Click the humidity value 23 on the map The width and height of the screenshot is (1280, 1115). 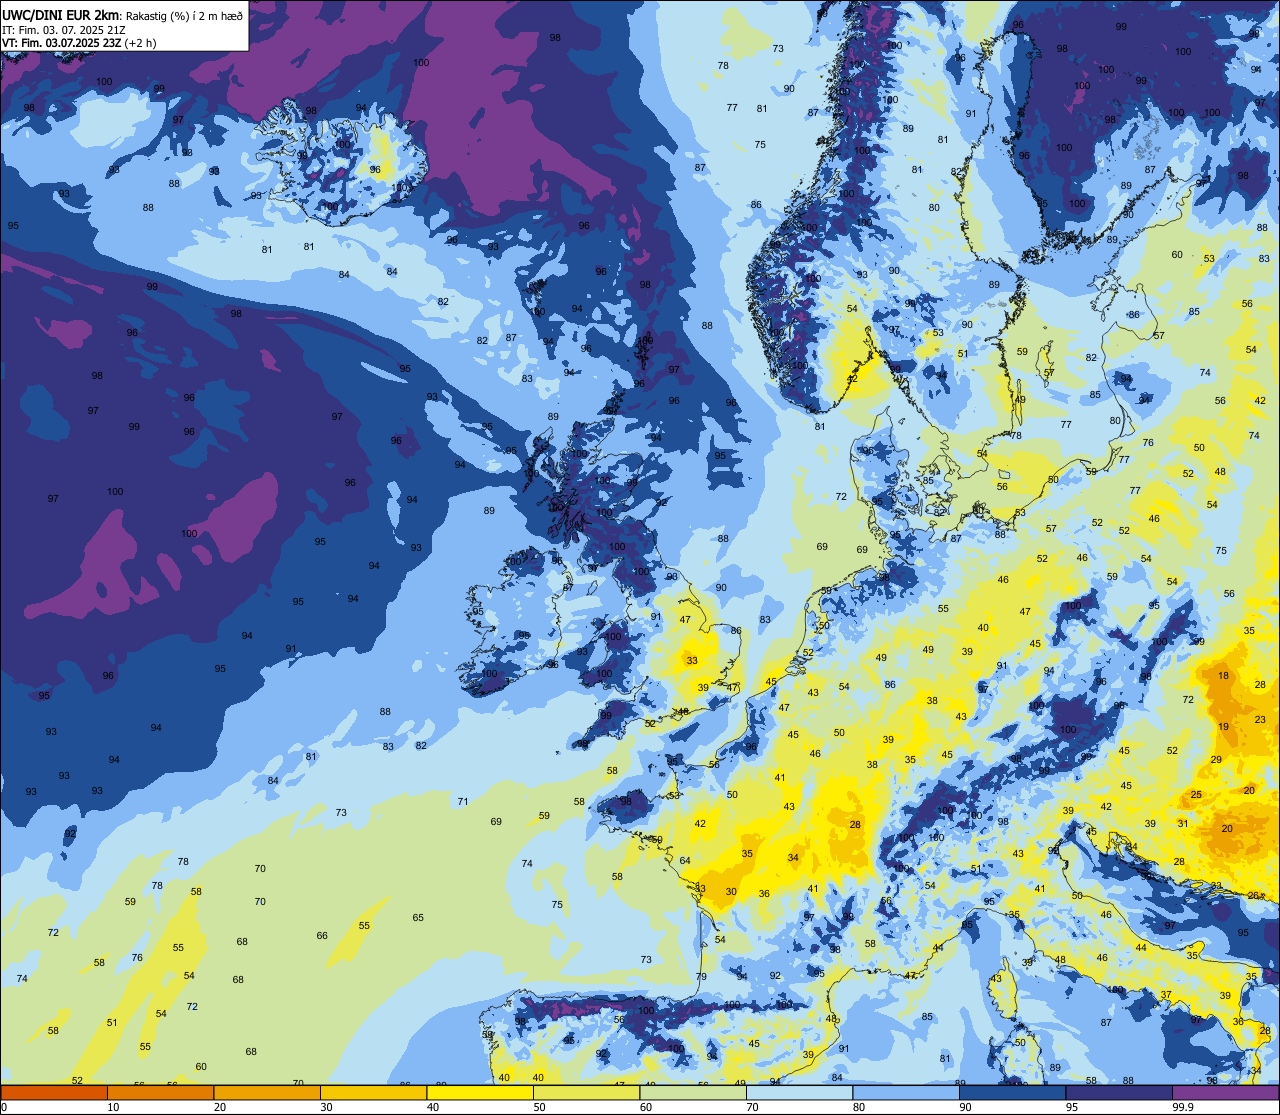[1261, 719]
